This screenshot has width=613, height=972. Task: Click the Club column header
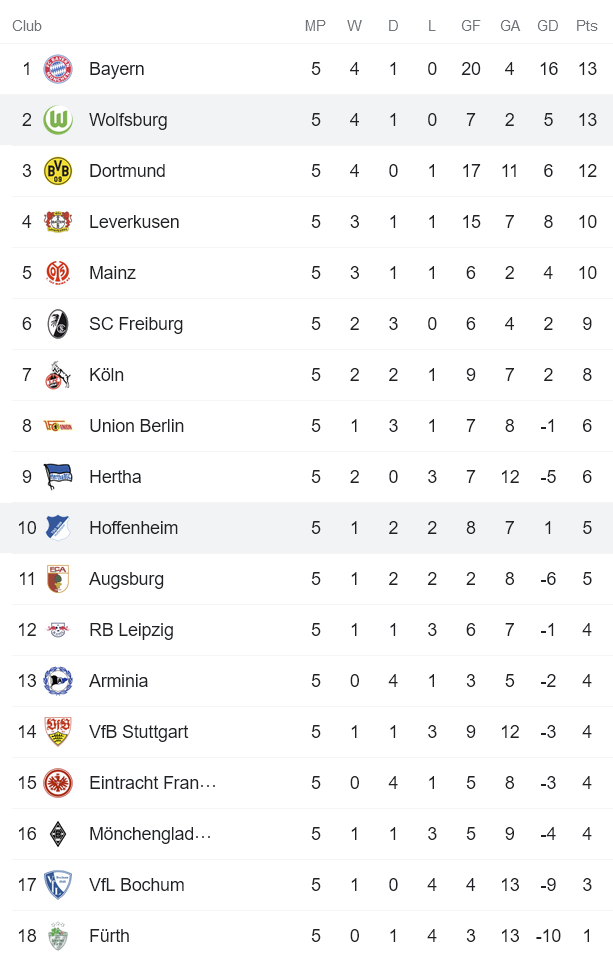(26, 26)
